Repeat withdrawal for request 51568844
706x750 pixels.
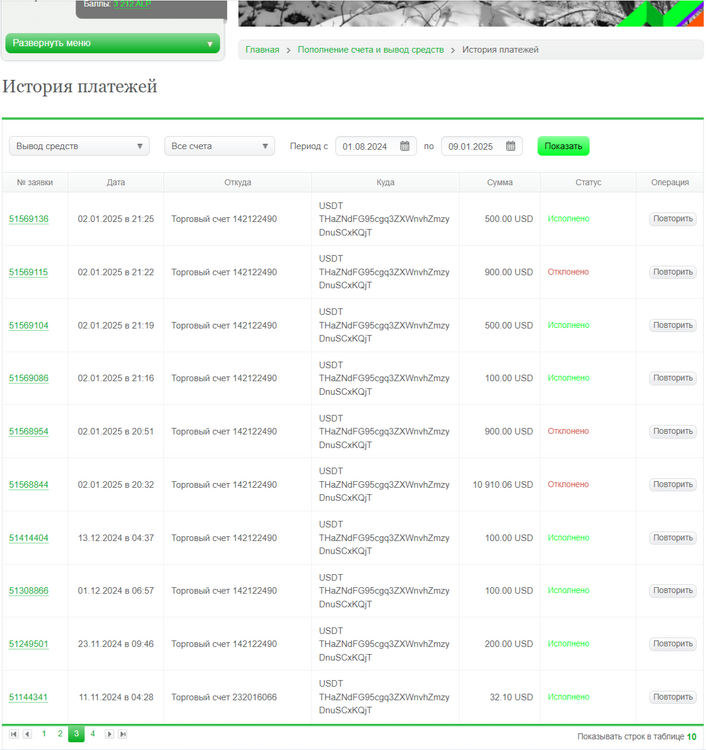click(x=673, y=485)
